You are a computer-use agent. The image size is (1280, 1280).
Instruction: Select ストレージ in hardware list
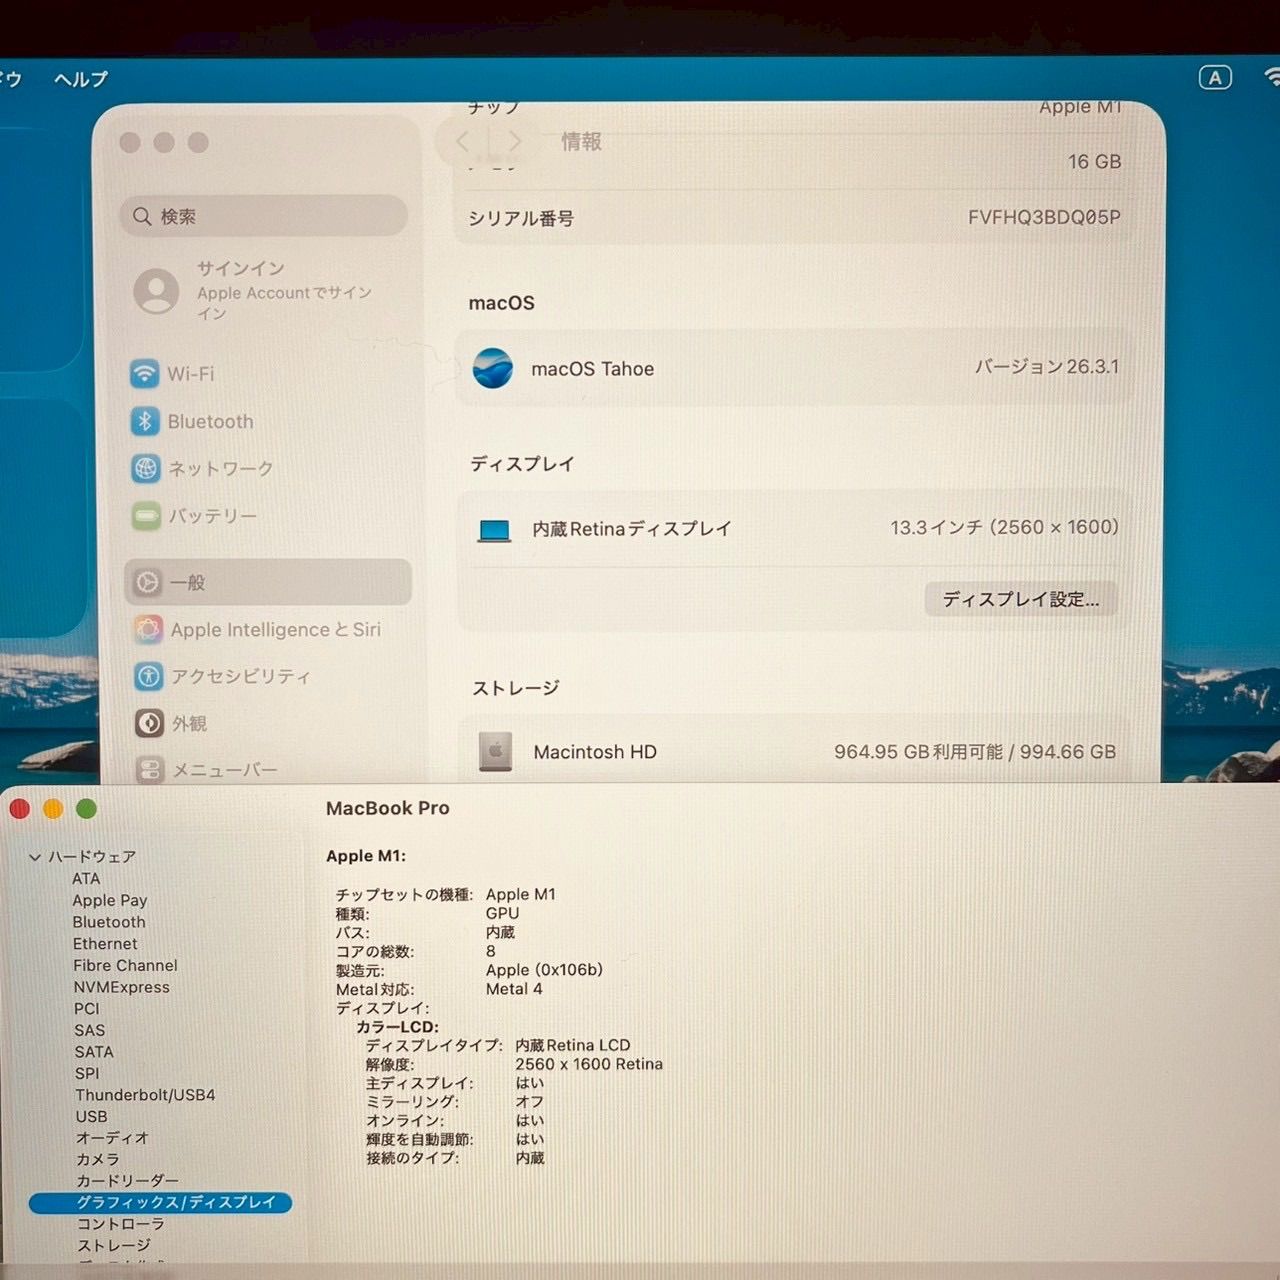pos(114,1246)
